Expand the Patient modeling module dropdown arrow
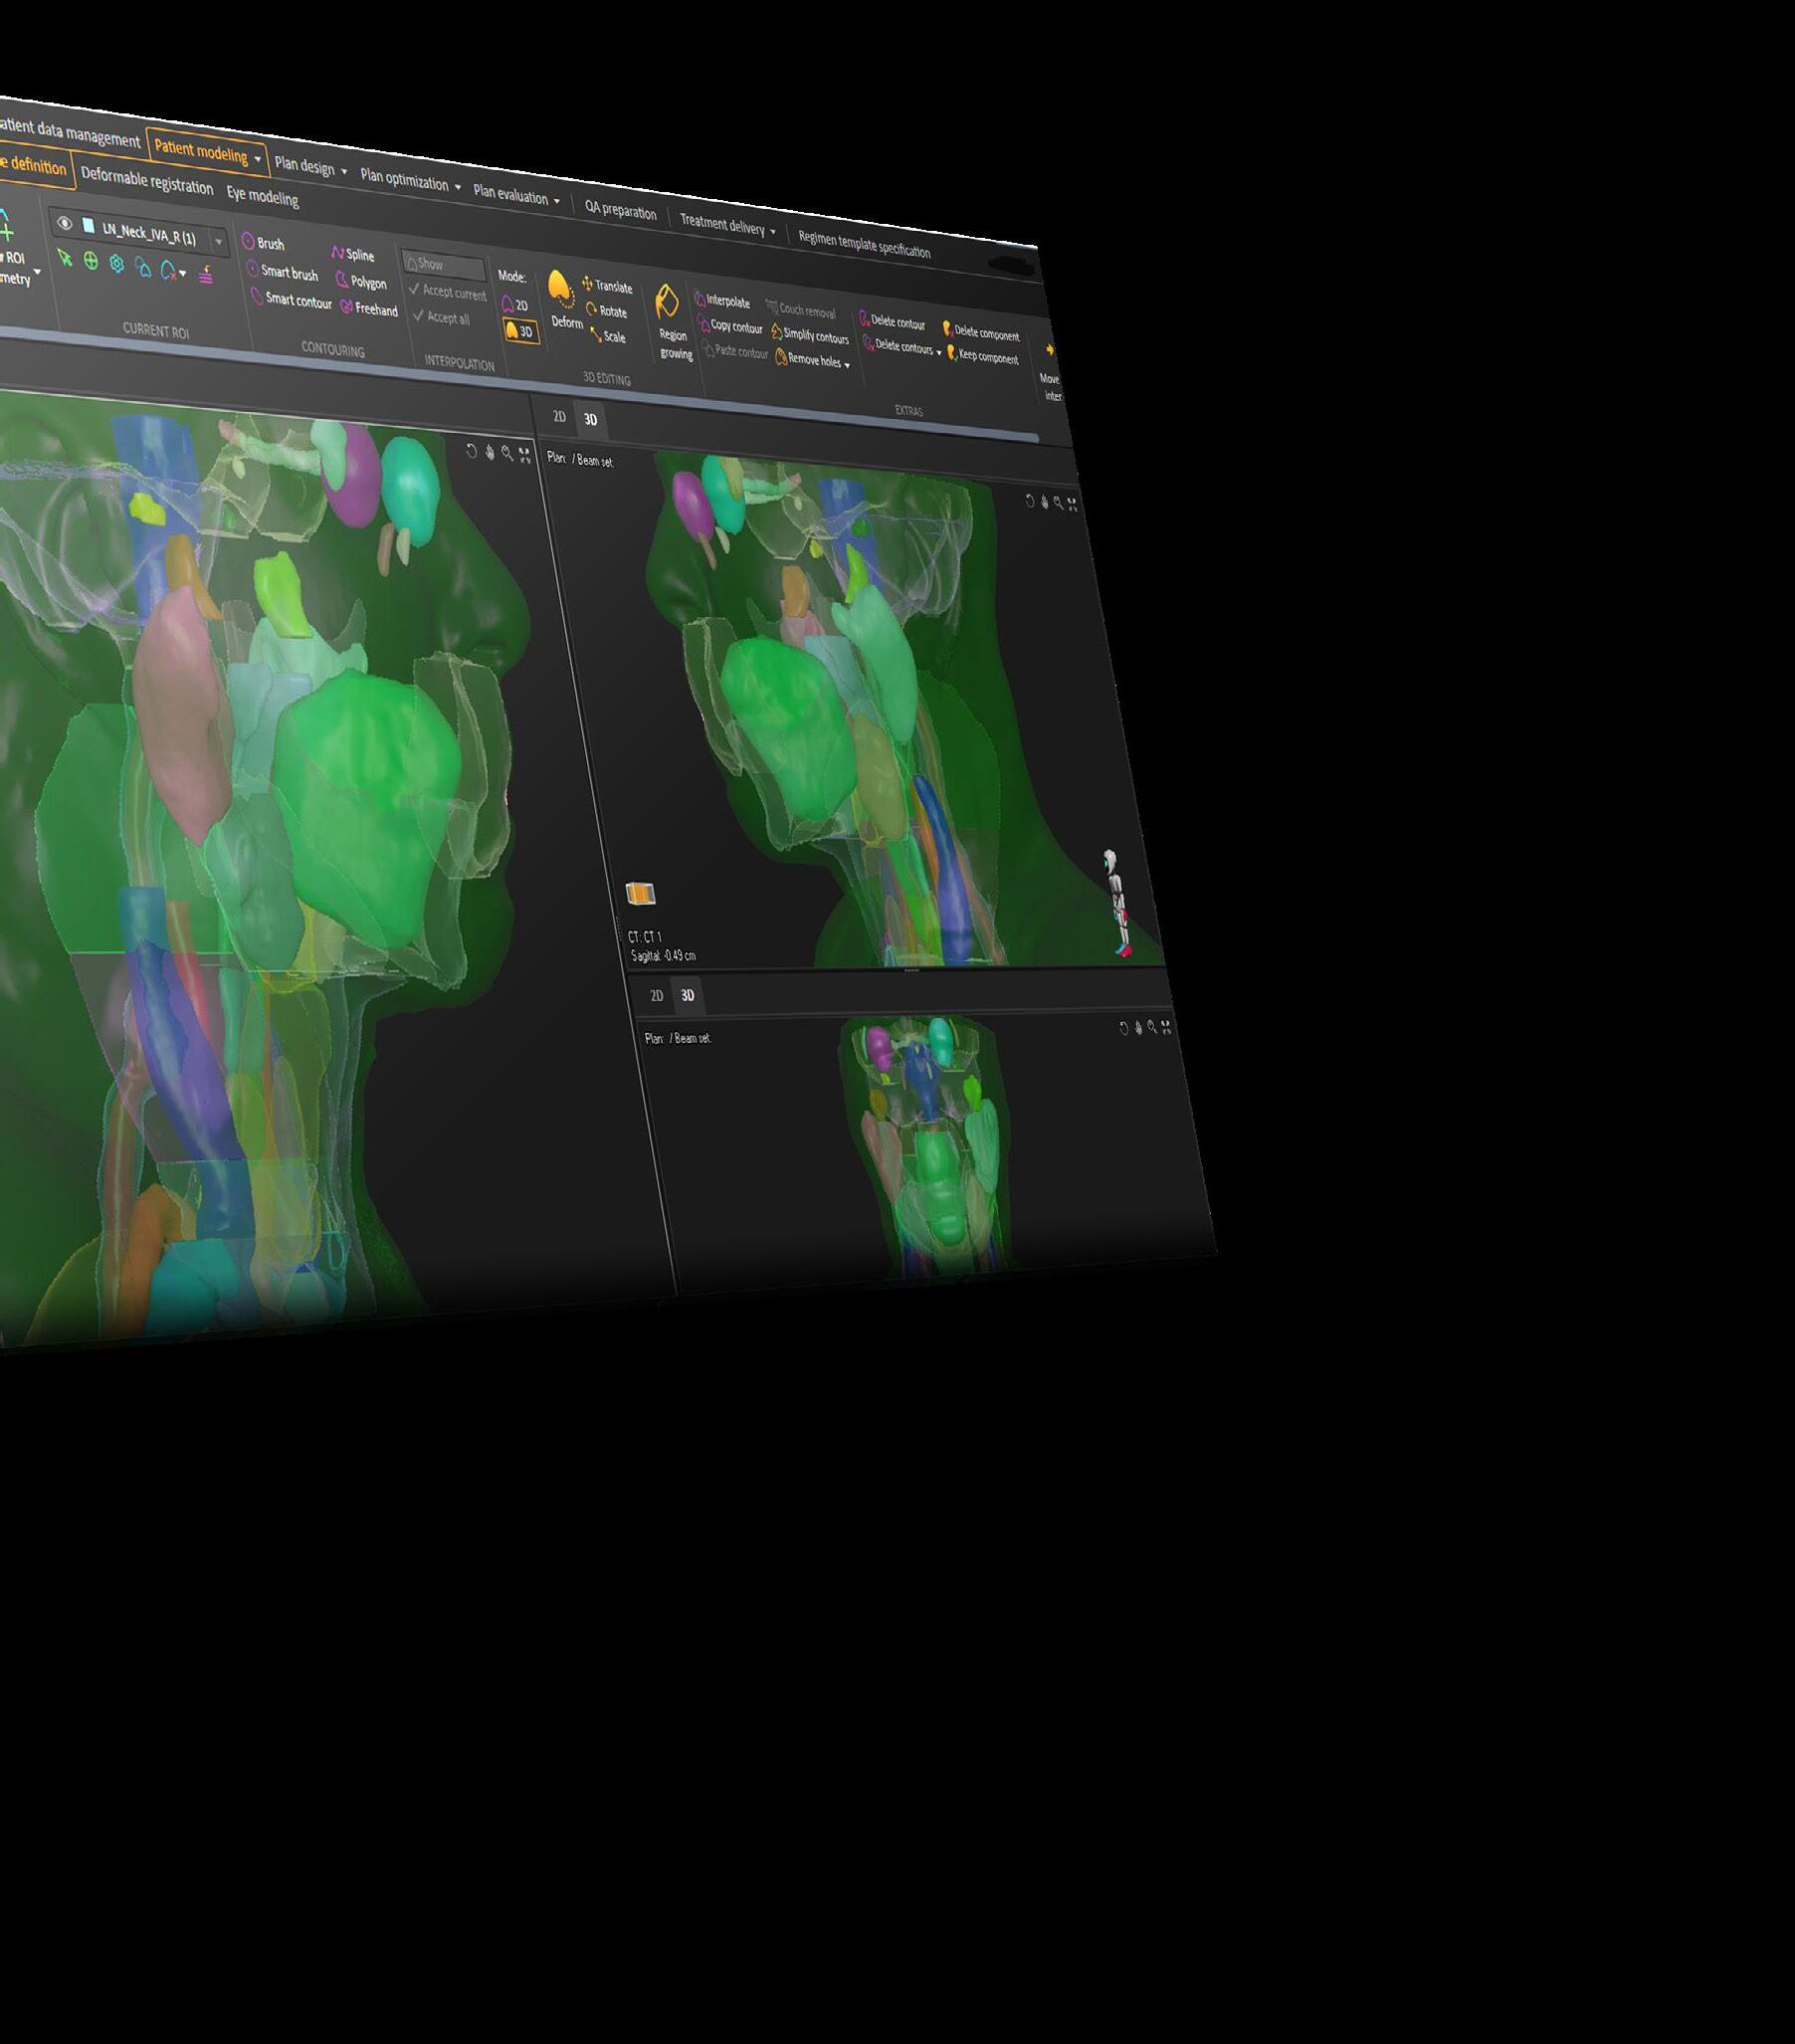Screen dimensions: 1795x2044 (x=257, y=159)
